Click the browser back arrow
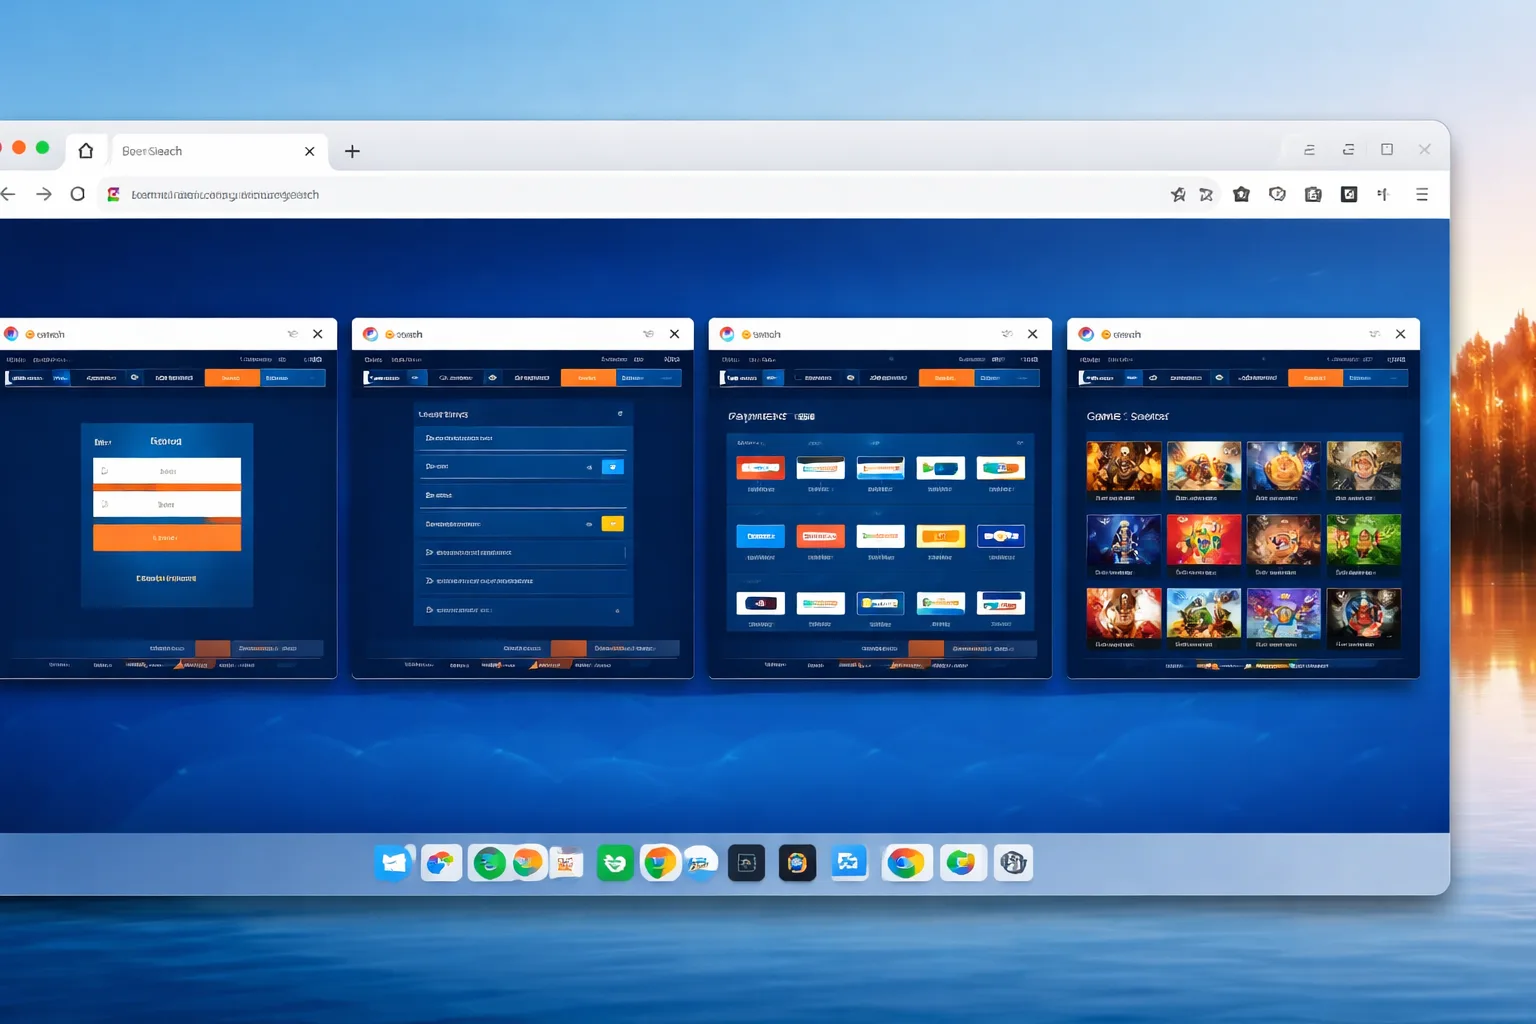 (8, 194)
